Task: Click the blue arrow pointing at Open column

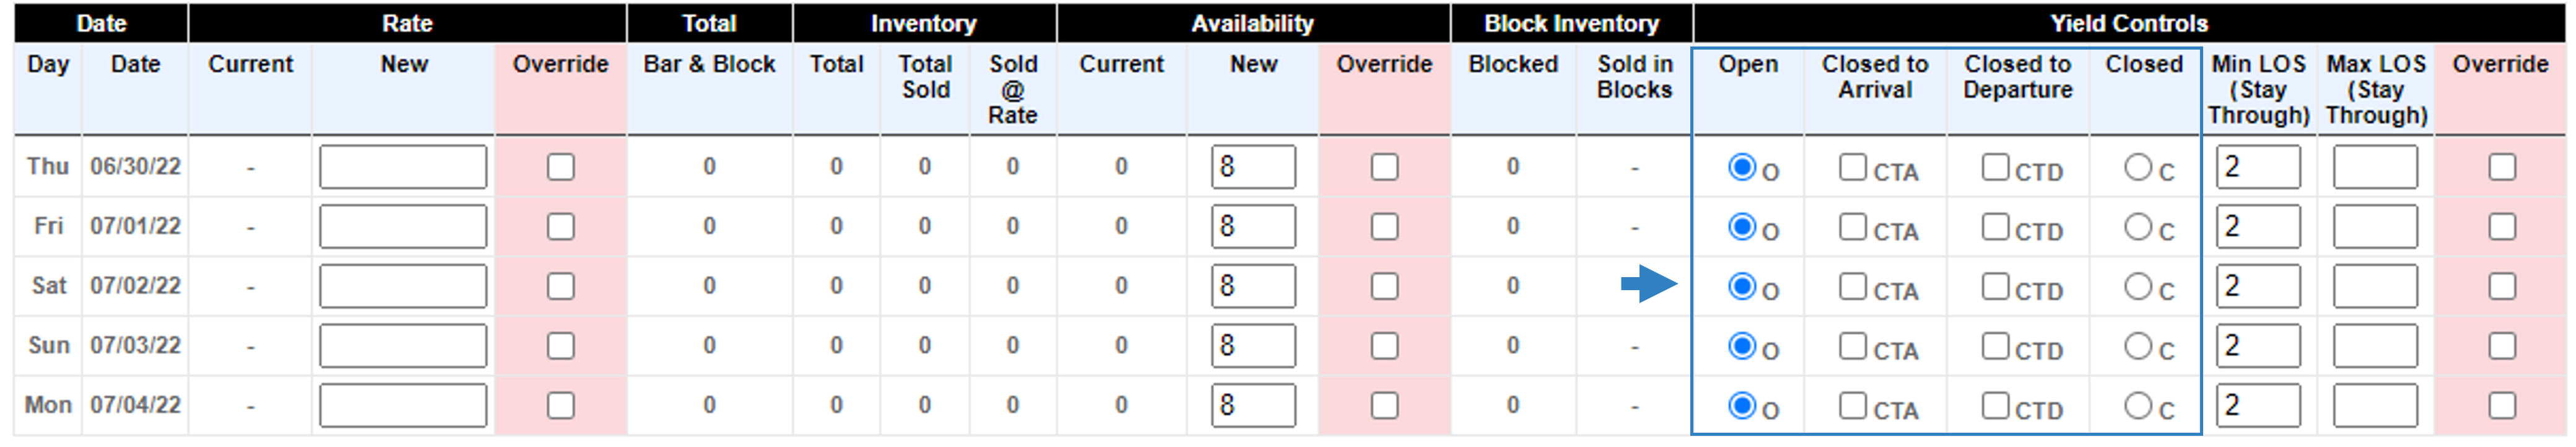Action: [x=1648, y=284]
